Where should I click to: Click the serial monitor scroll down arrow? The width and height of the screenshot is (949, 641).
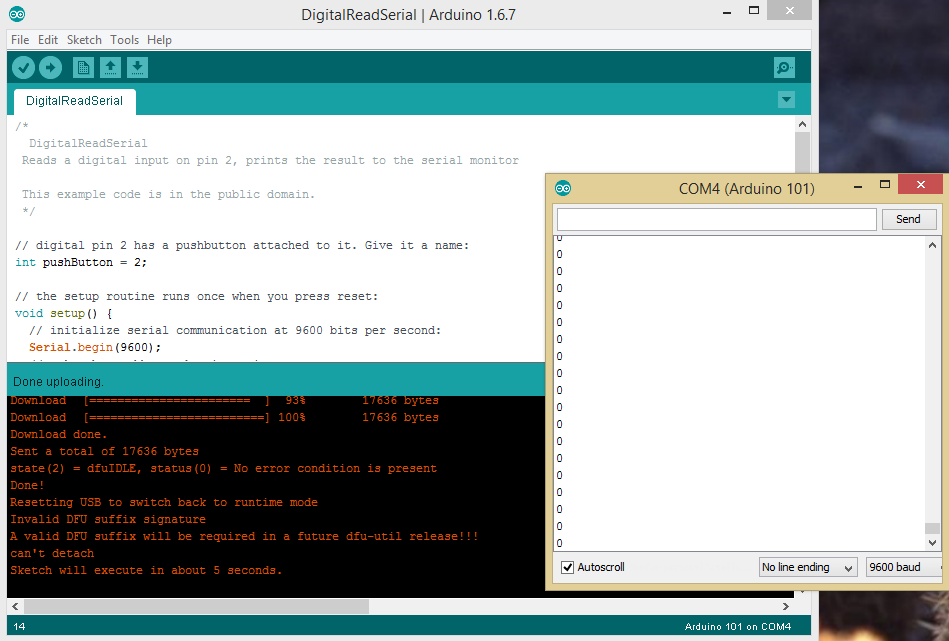coord(932,543)
